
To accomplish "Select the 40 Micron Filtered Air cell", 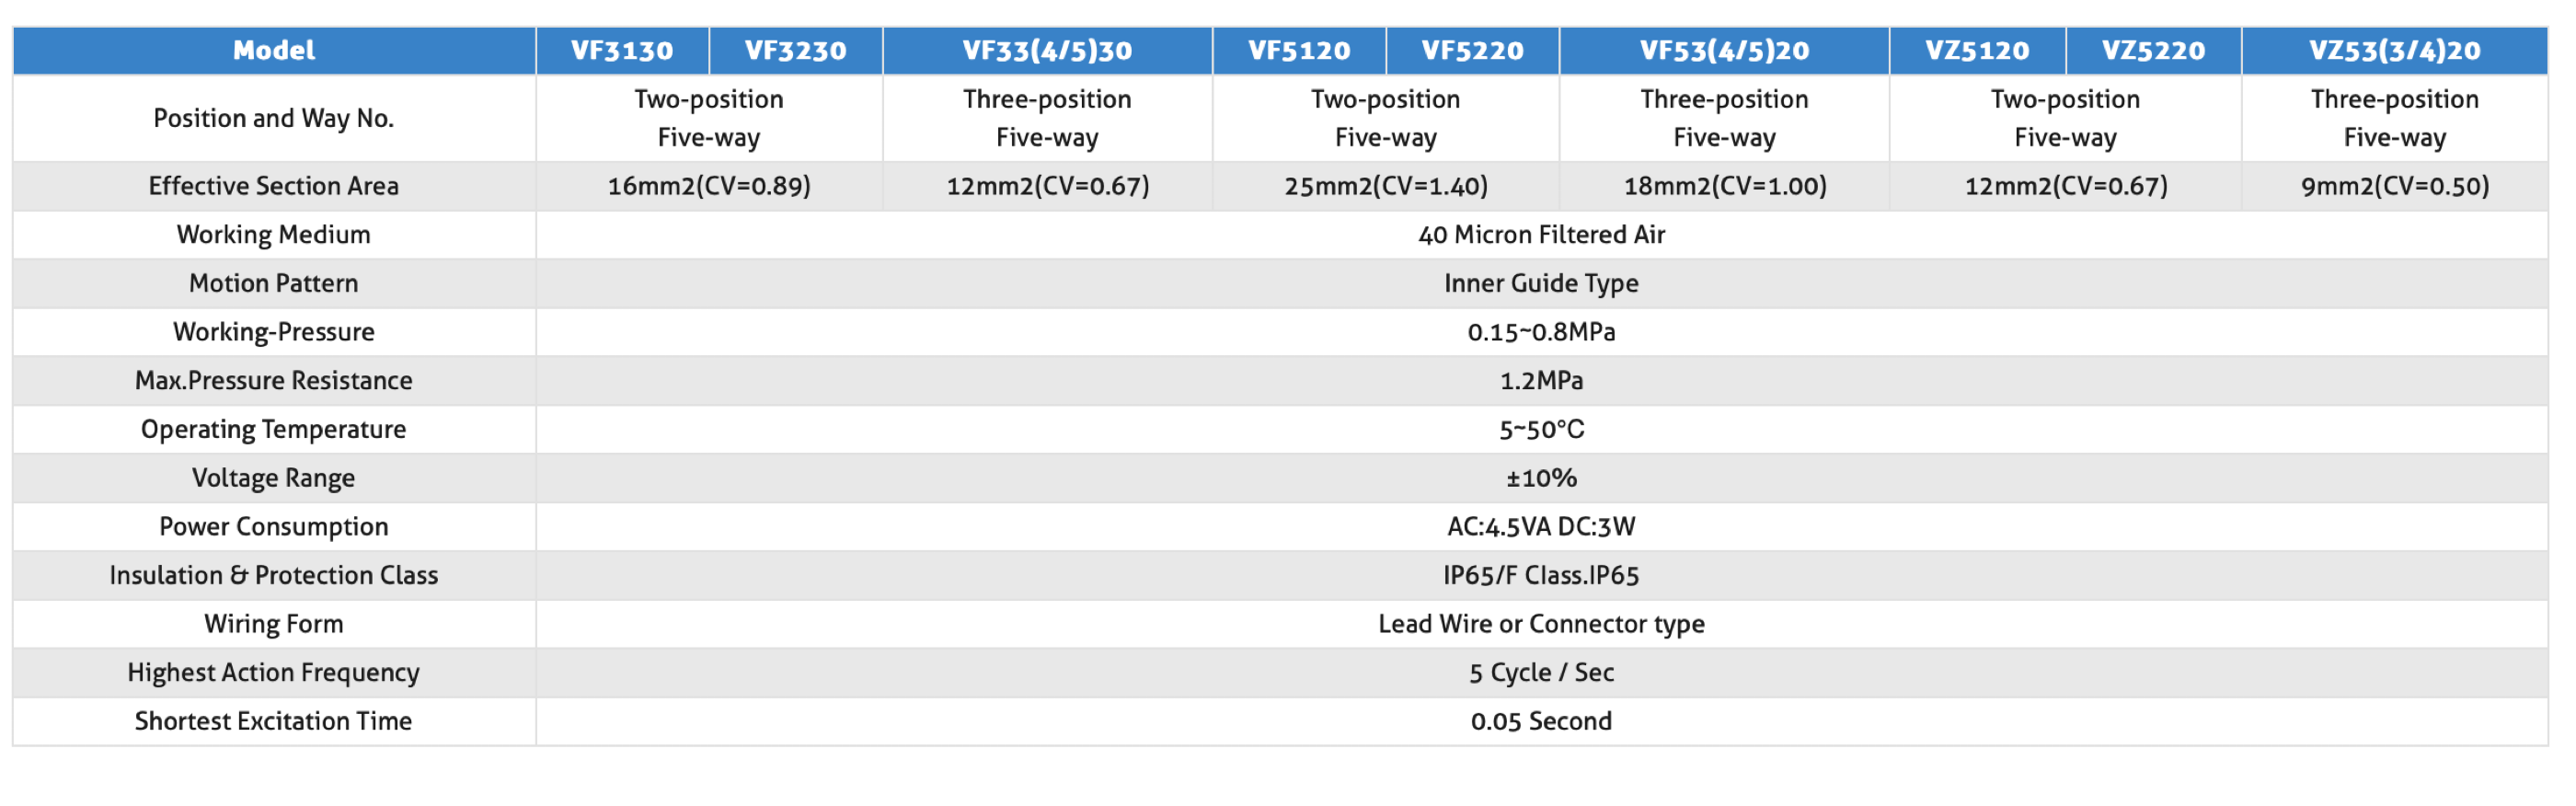I will (1541, 235).
